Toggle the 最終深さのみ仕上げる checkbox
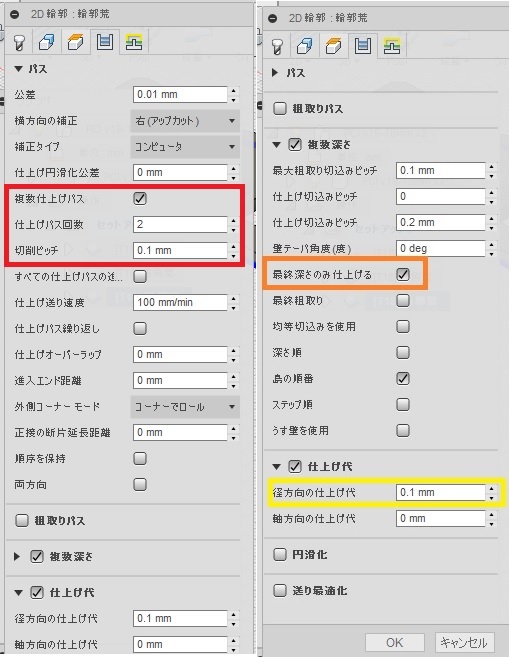509x657 pixels. point(403,274)
